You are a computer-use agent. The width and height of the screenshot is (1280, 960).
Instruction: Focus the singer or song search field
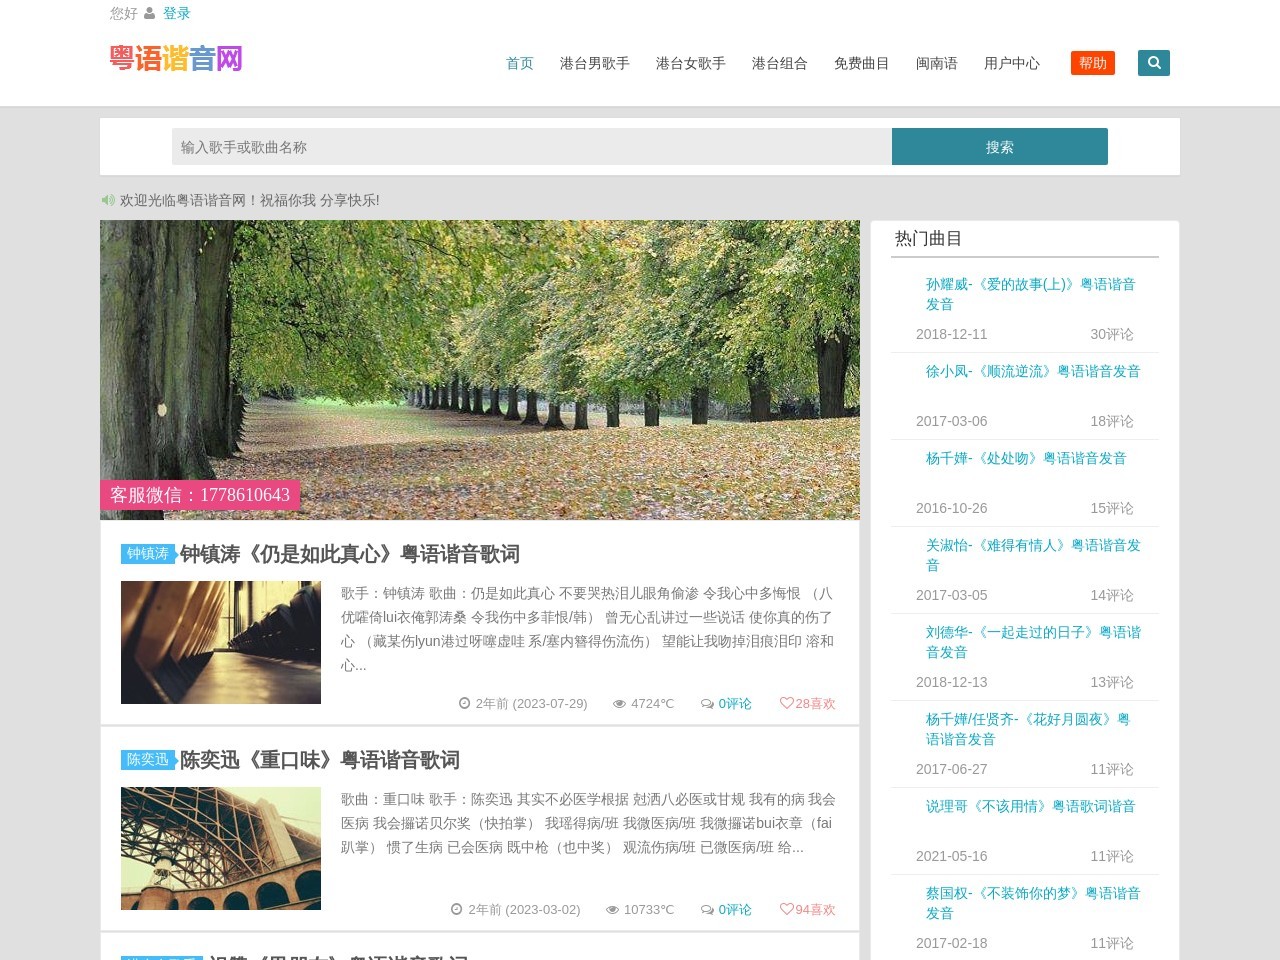pos(531,147)
